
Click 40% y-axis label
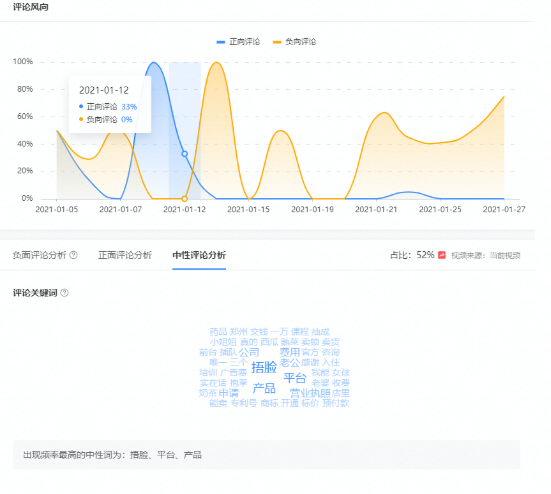(x=25, y=144)
